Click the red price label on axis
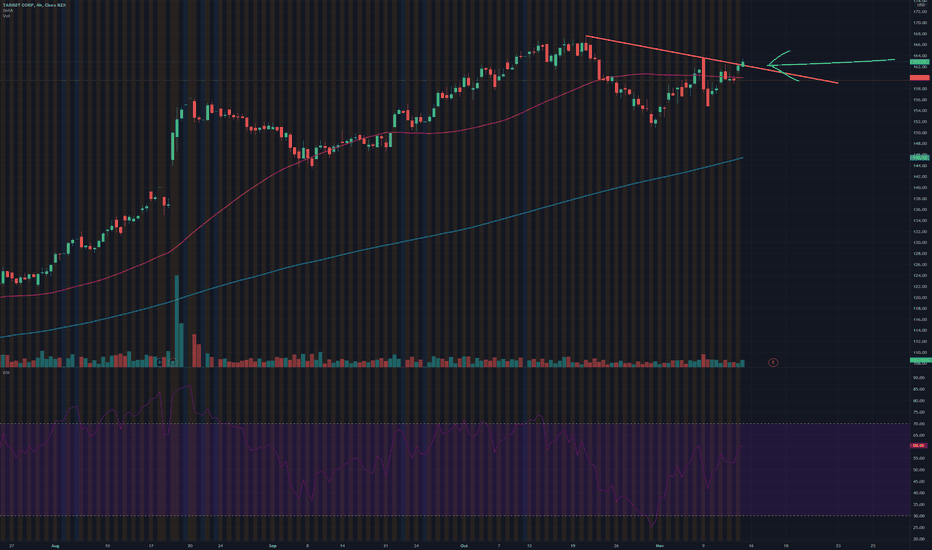The height and width of the screenshot is (550, 932). click(920, 77)
